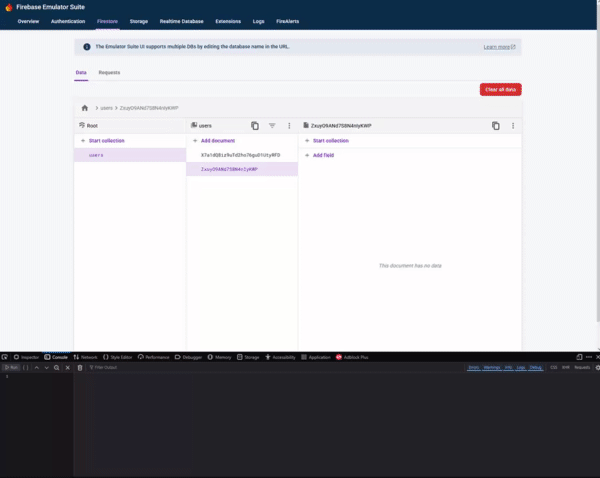Open the Adblock Plus devtools panel
Screen dimensions: 600x478
[x=352, y=357]
